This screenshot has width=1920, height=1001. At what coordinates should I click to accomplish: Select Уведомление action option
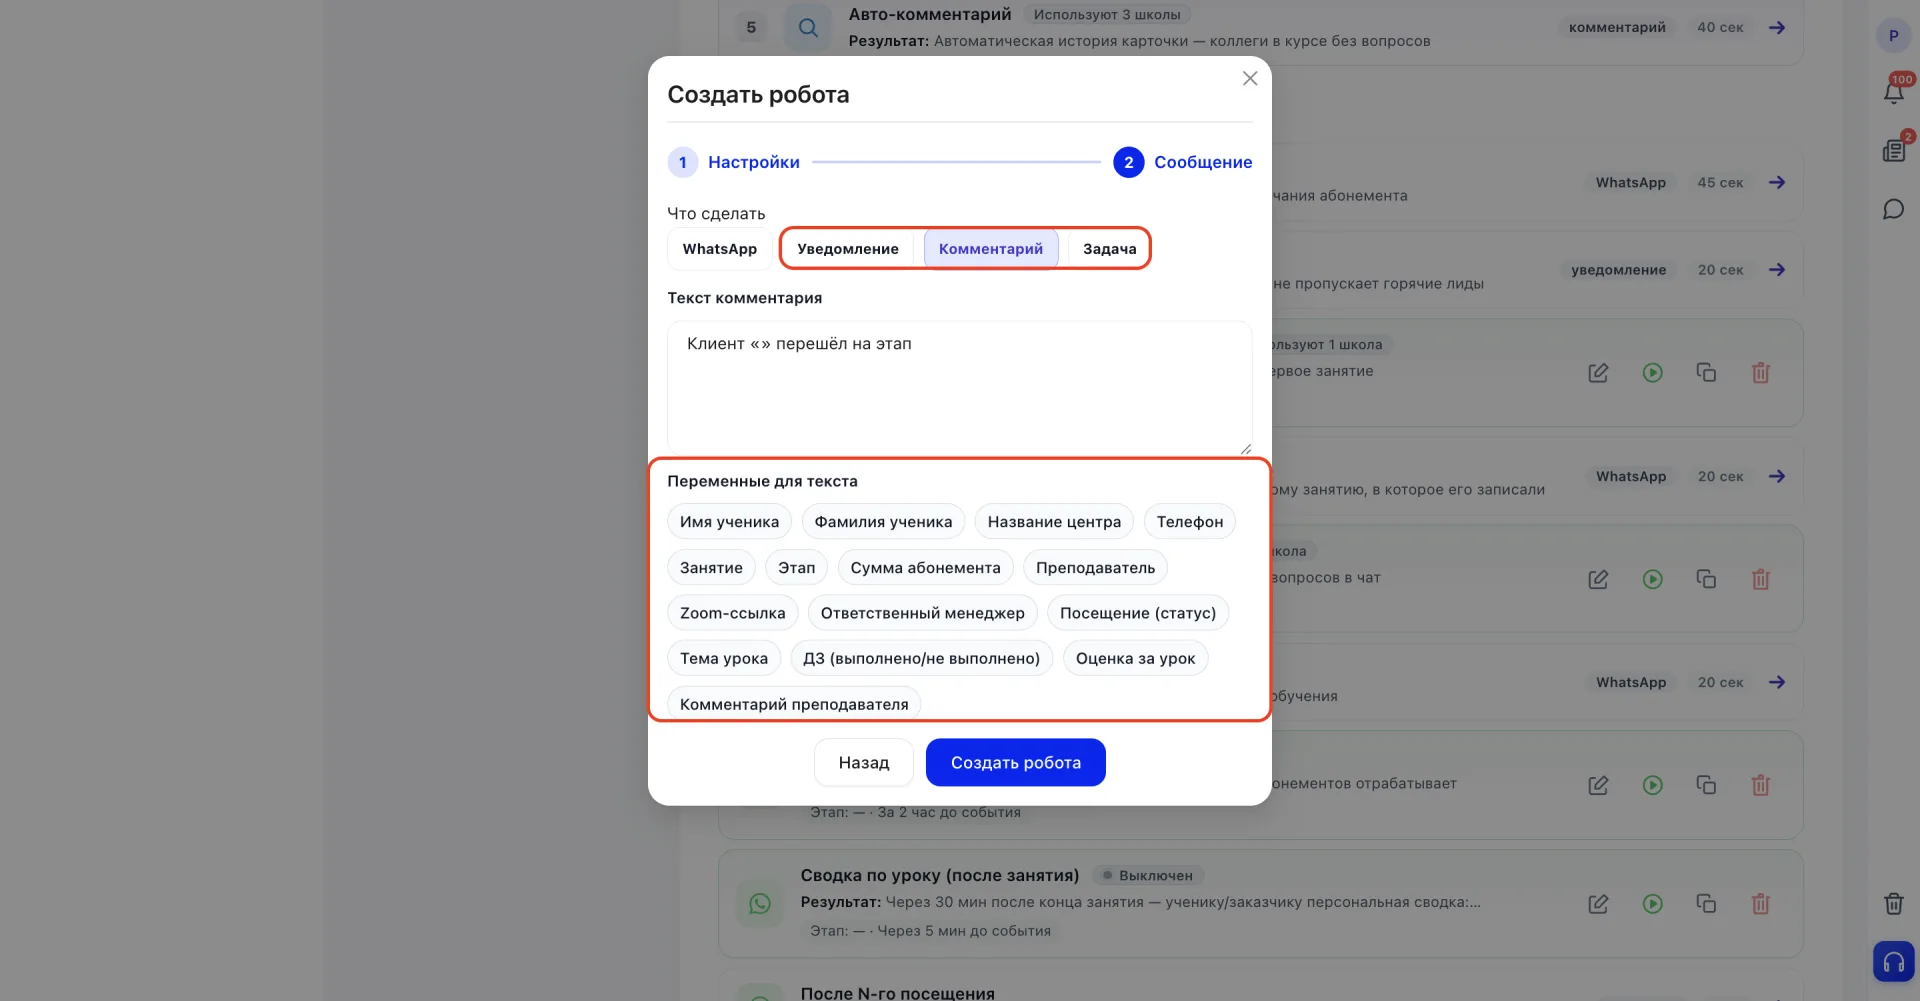(847, 249)
